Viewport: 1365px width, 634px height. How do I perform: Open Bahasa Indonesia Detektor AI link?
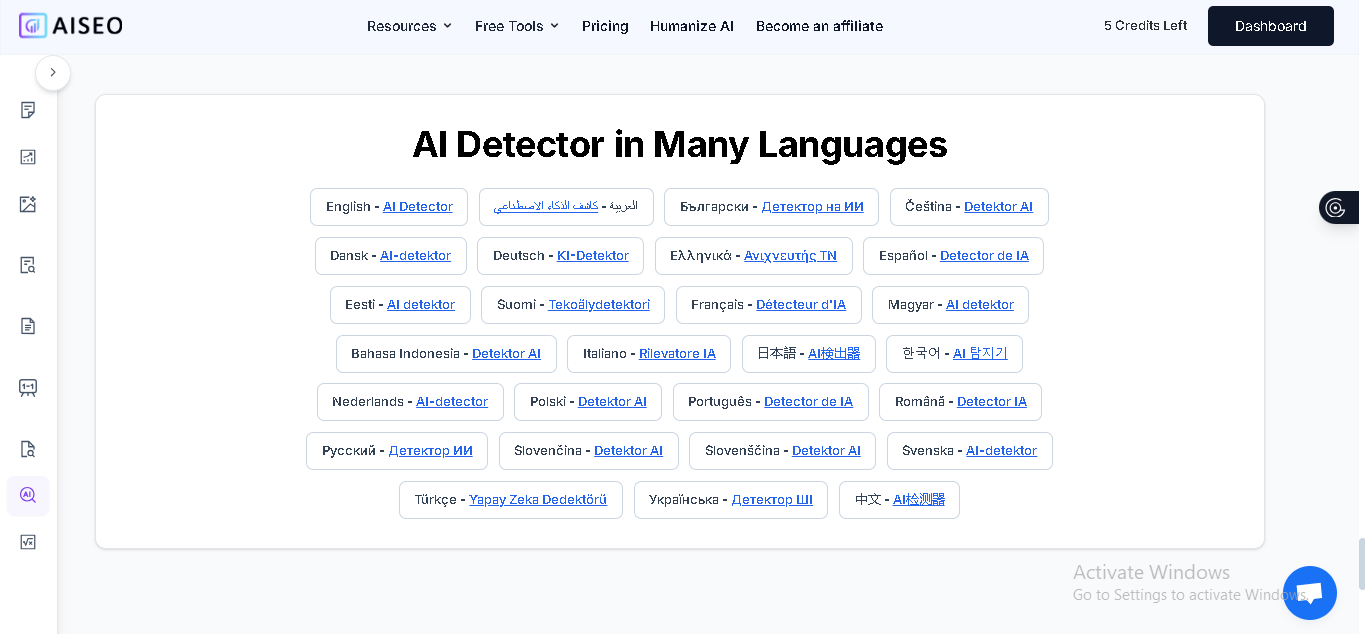(506, 354)
